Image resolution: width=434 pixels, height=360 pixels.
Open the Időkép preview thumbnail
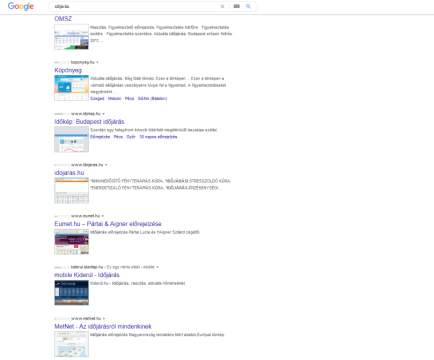[x=71, y=139]
